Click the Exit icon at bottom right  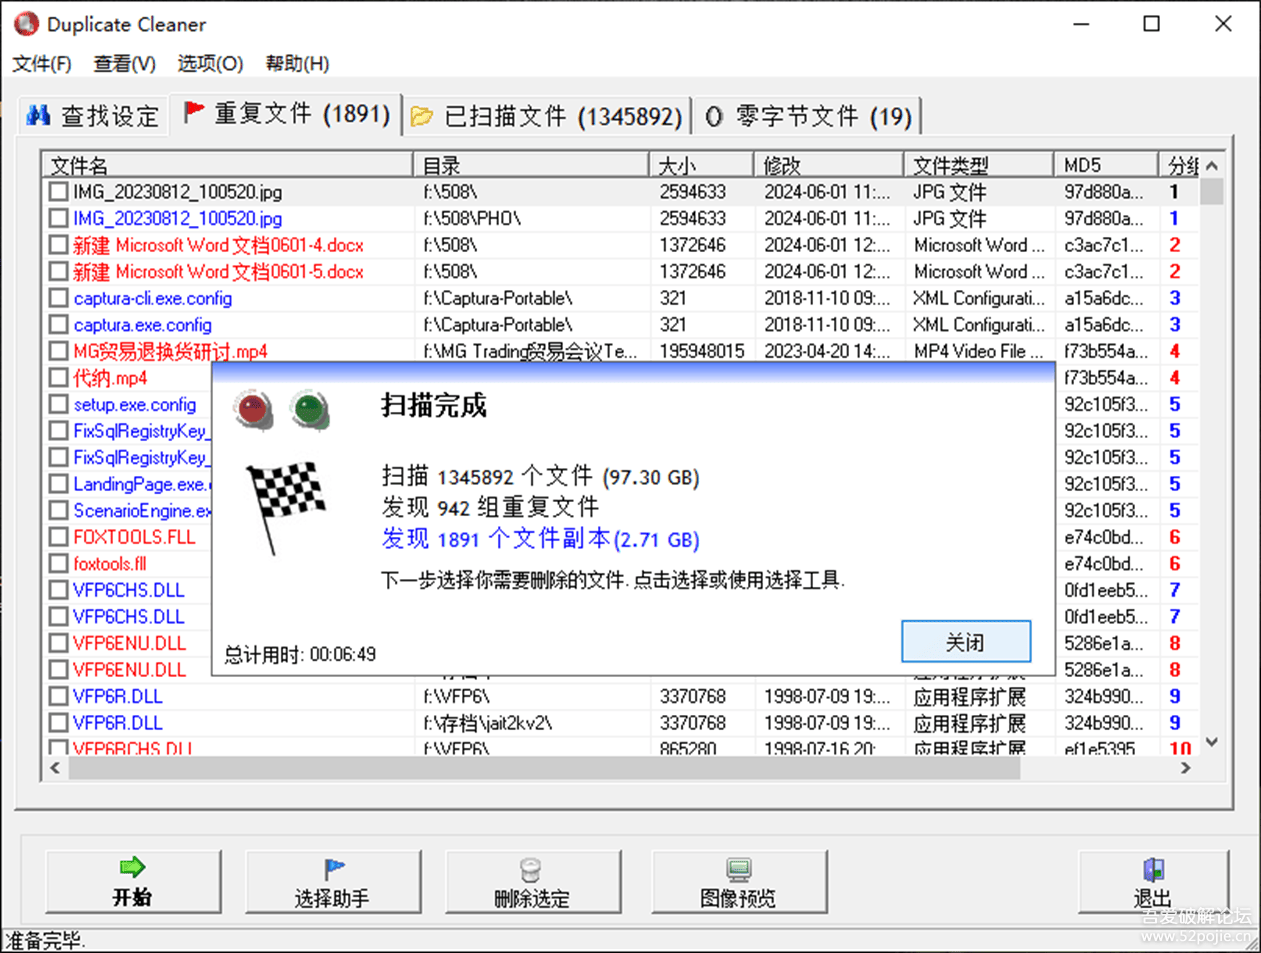[1152, 869]
